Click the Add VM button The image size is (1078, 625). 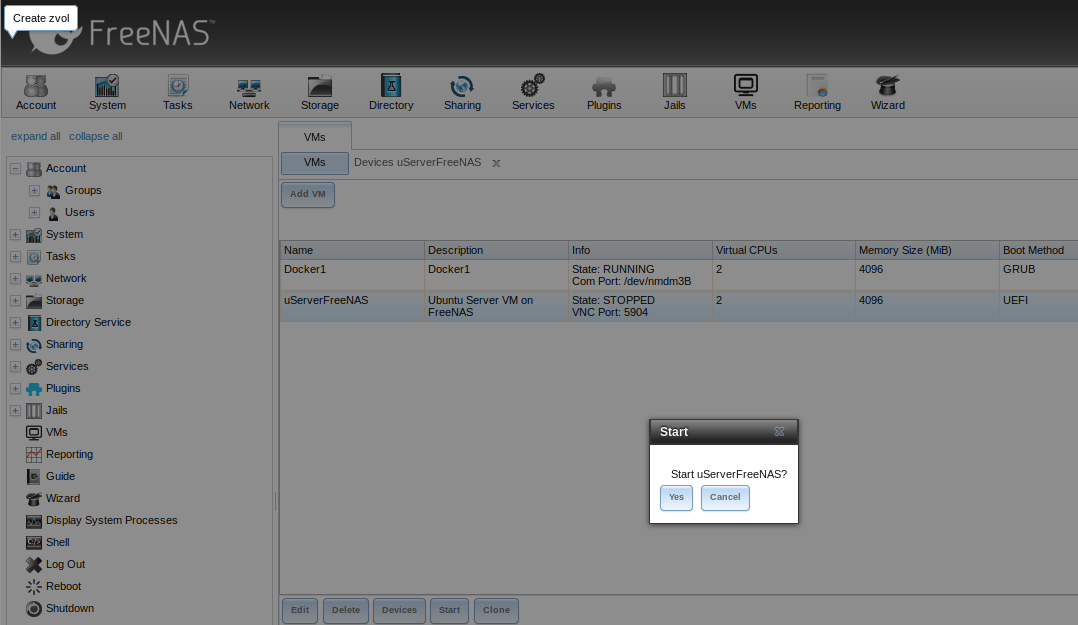point(308,195)
